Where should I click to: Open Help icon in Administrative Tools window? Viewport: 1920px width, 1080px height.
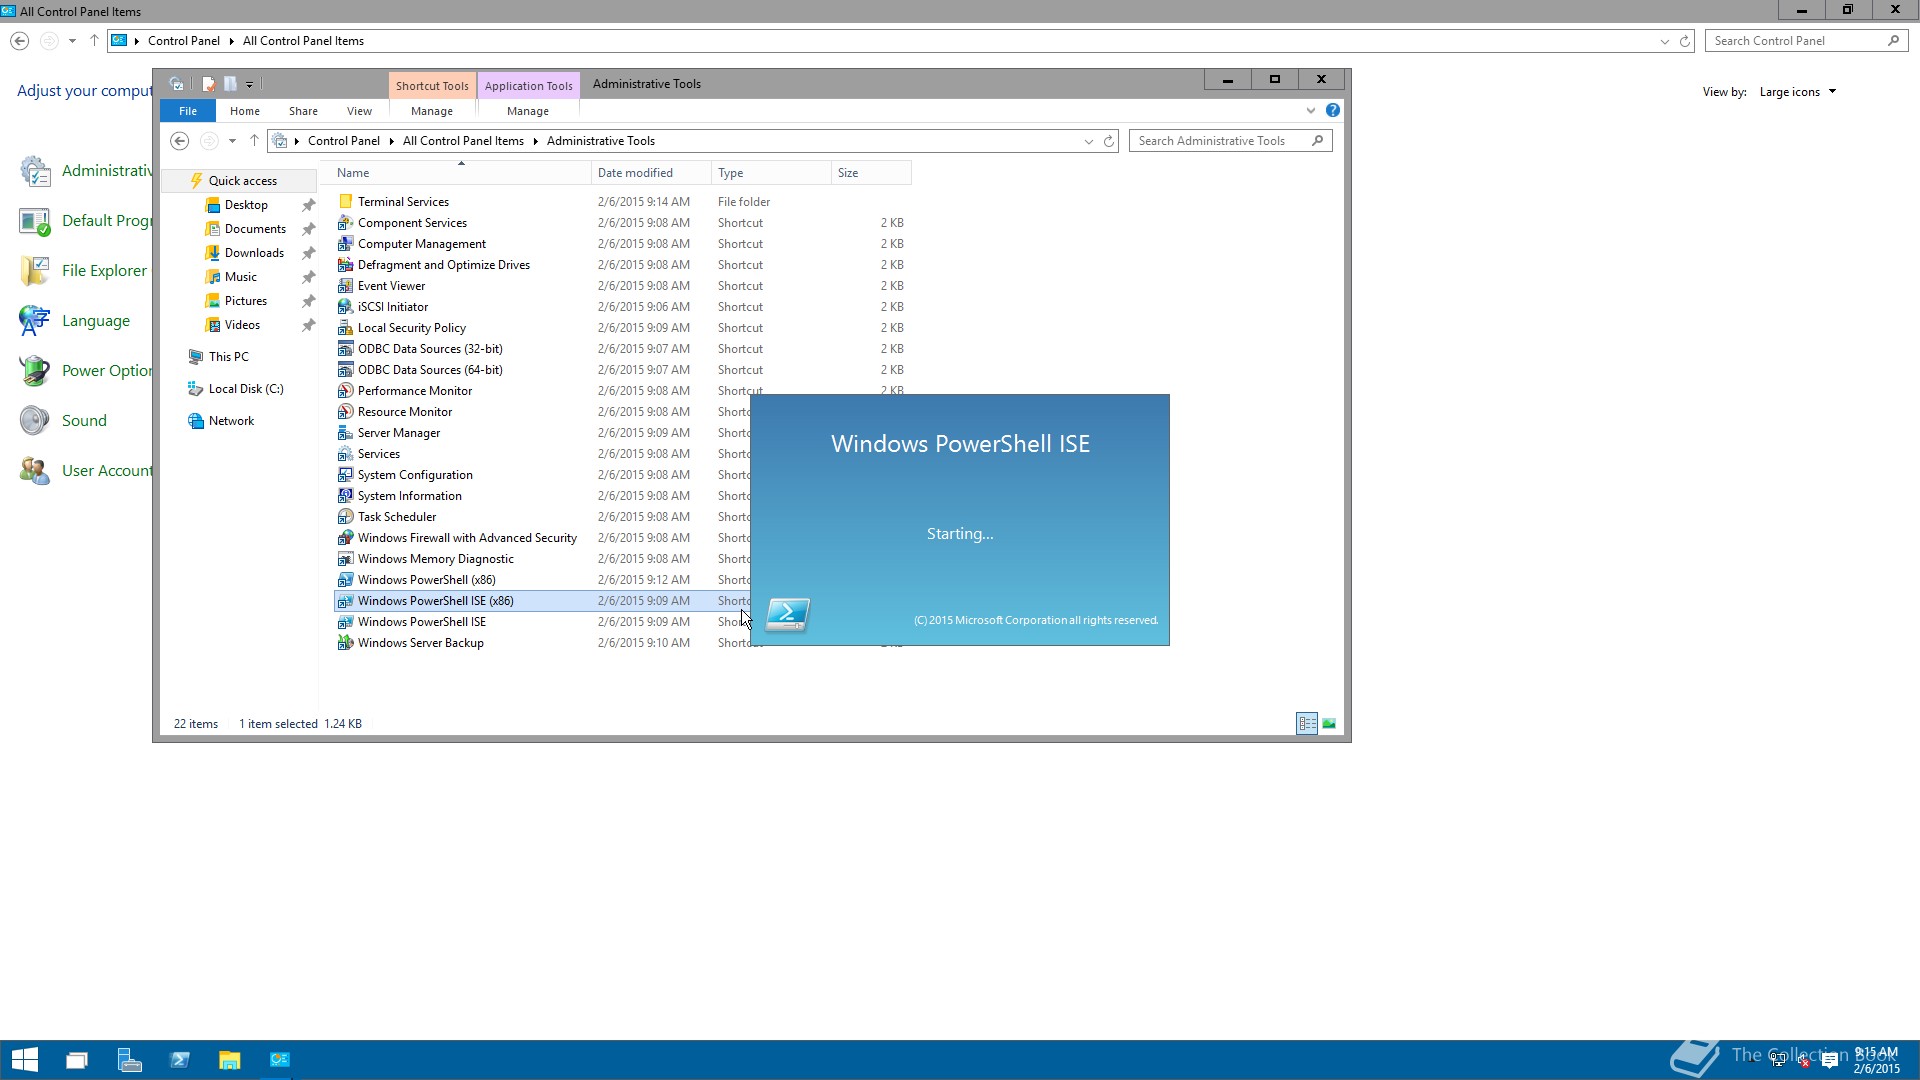1332,111
